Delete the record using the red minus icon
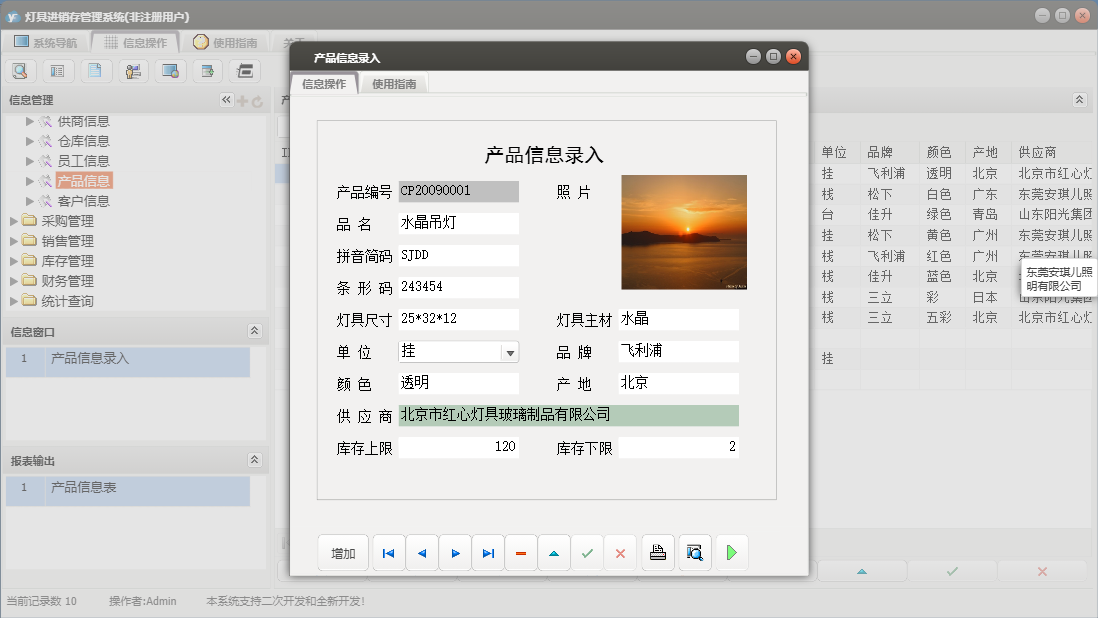Image resolution: width=1098 pixels, height=618 pixels. pos(520,552)
